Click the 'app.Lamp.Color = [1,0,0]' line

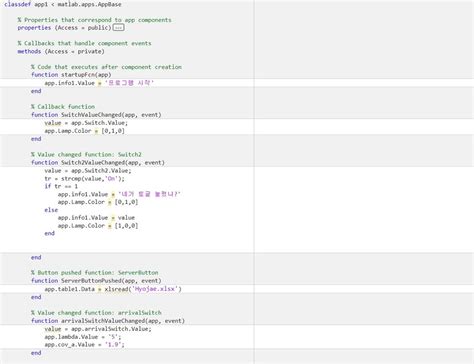click(98, 226)
